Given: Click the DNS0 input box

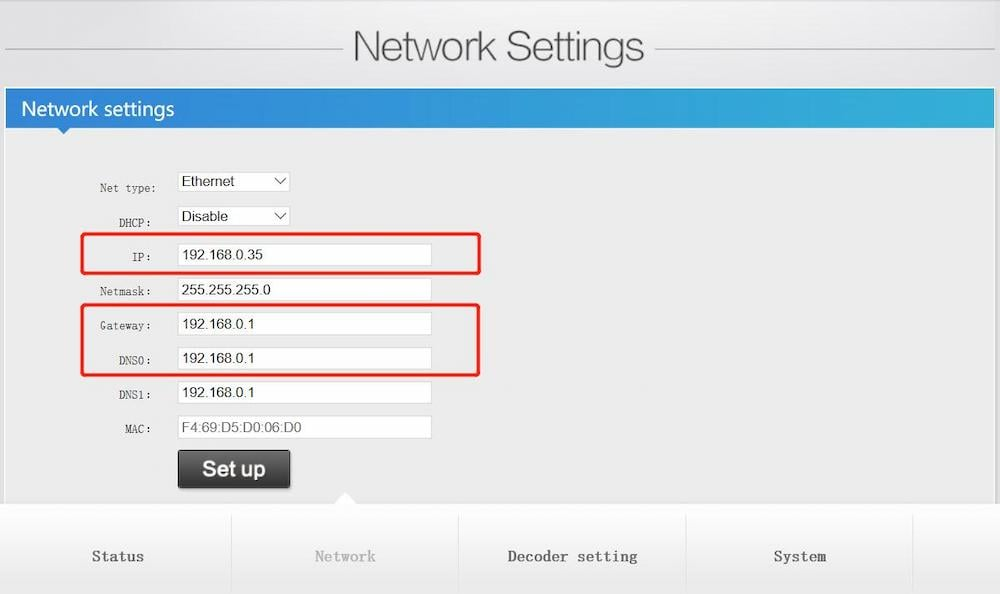Looking at the screenshot, I should tap(304, 358).
